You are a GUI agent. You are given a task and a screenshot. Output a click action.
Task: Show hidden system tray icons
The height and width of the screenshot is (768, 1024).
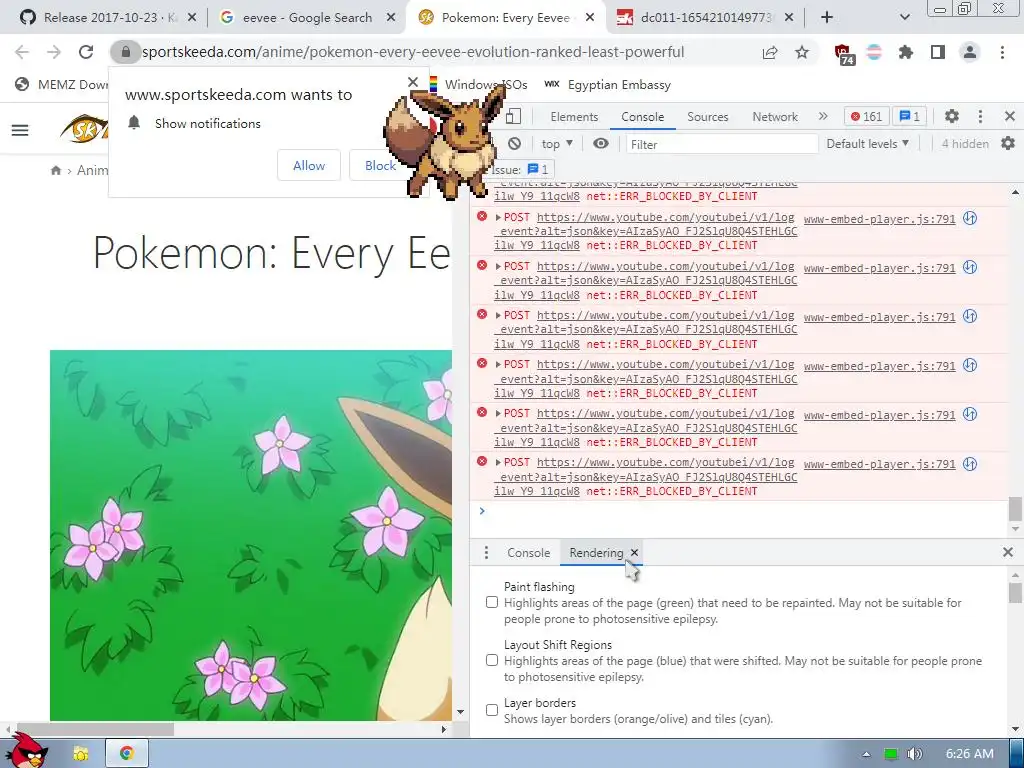867,754
